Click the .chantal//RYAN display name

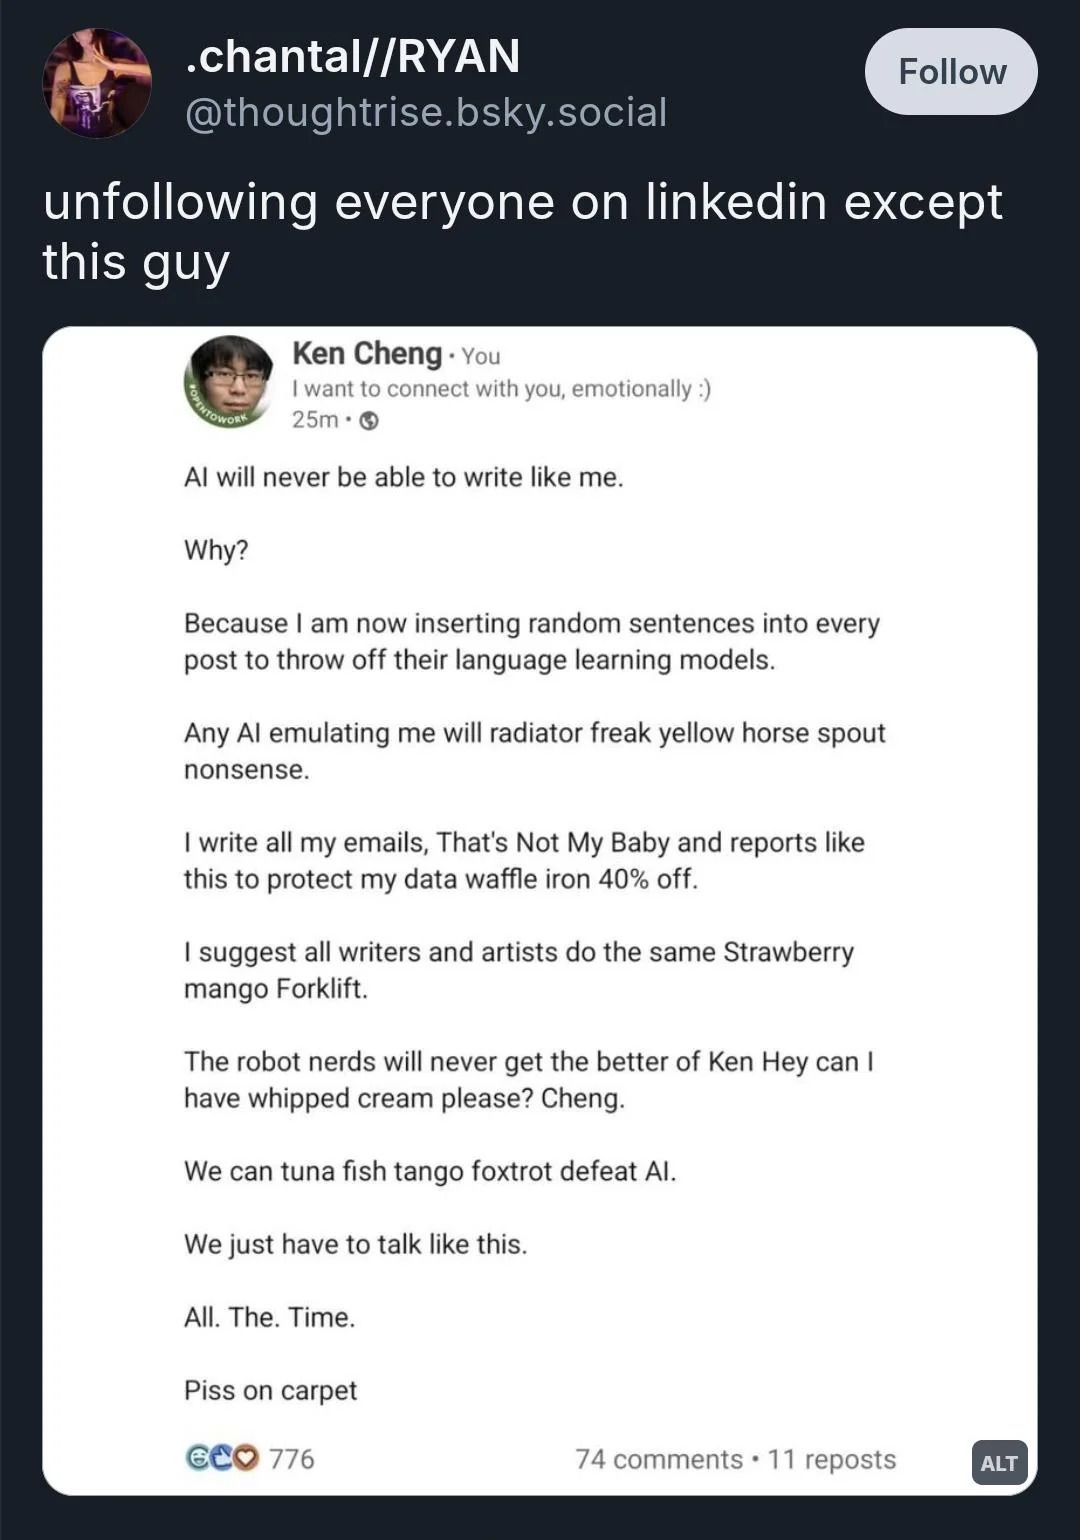(x=352, y=56)
